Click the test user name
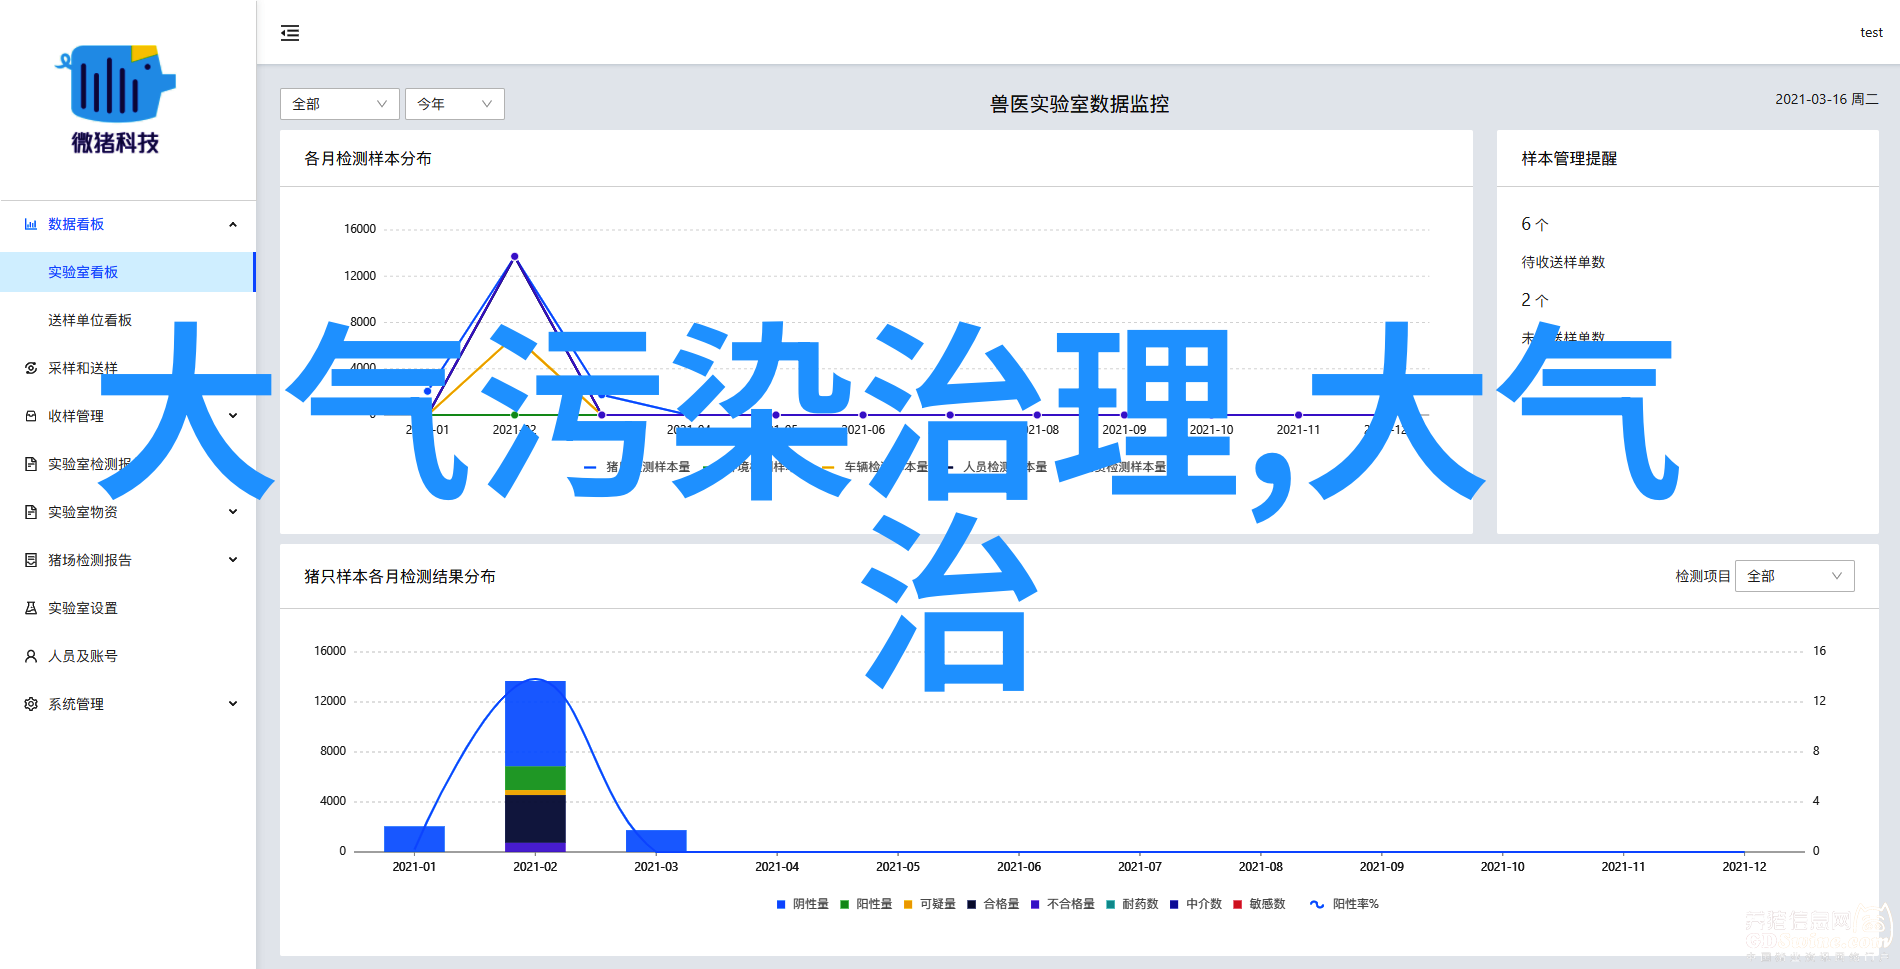Image resolution: width=1900 pixels, height=969 pixels. (1871, 33)
